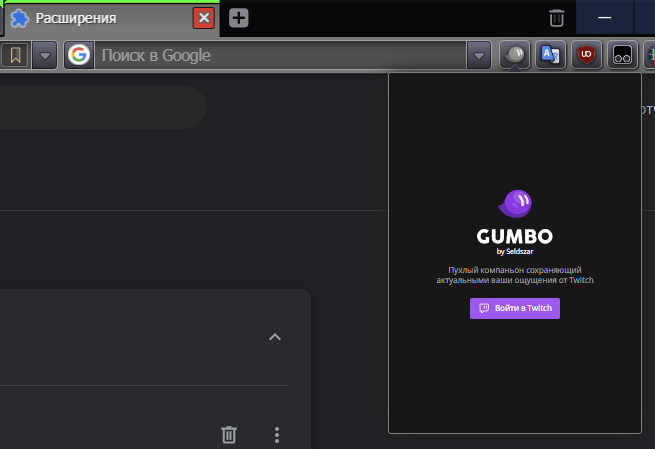Open the closed tabs trash icon
This screenshot has height=449, width=655.
[x=556, y=18]
